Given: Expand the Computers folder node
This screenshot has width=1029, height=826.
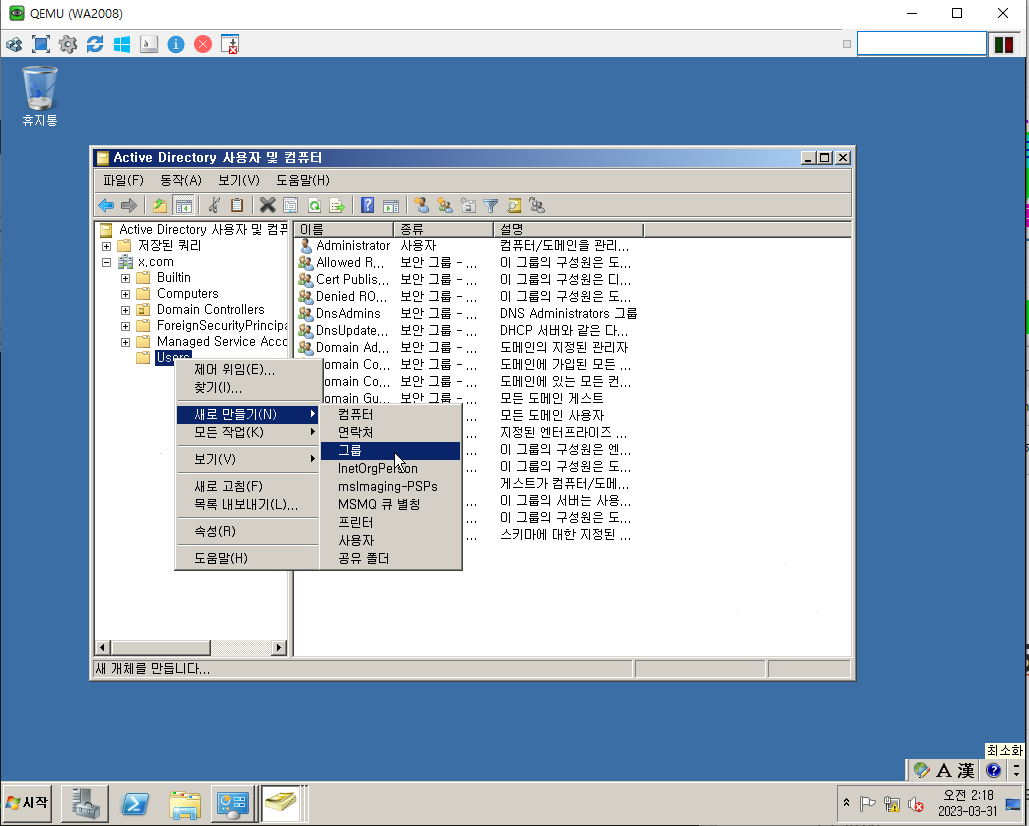Looking at the screenshot, I should point(125,294).
